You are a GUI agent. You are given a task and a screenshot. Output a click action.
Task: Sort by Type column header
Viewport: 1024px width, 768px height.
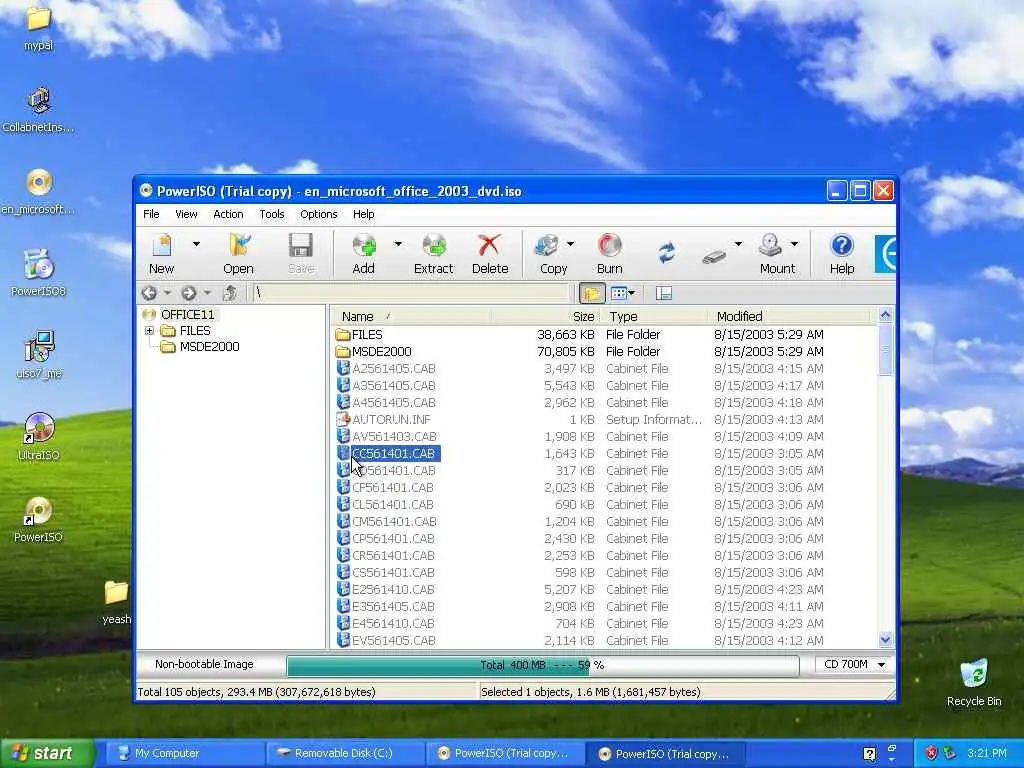[653, 317]
